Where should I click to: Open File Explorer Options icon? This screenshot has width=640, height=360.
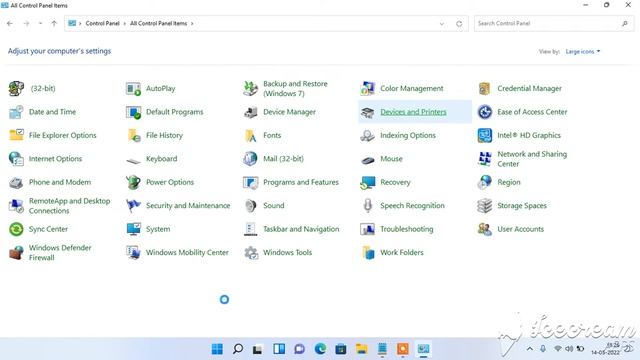(16, 135)
